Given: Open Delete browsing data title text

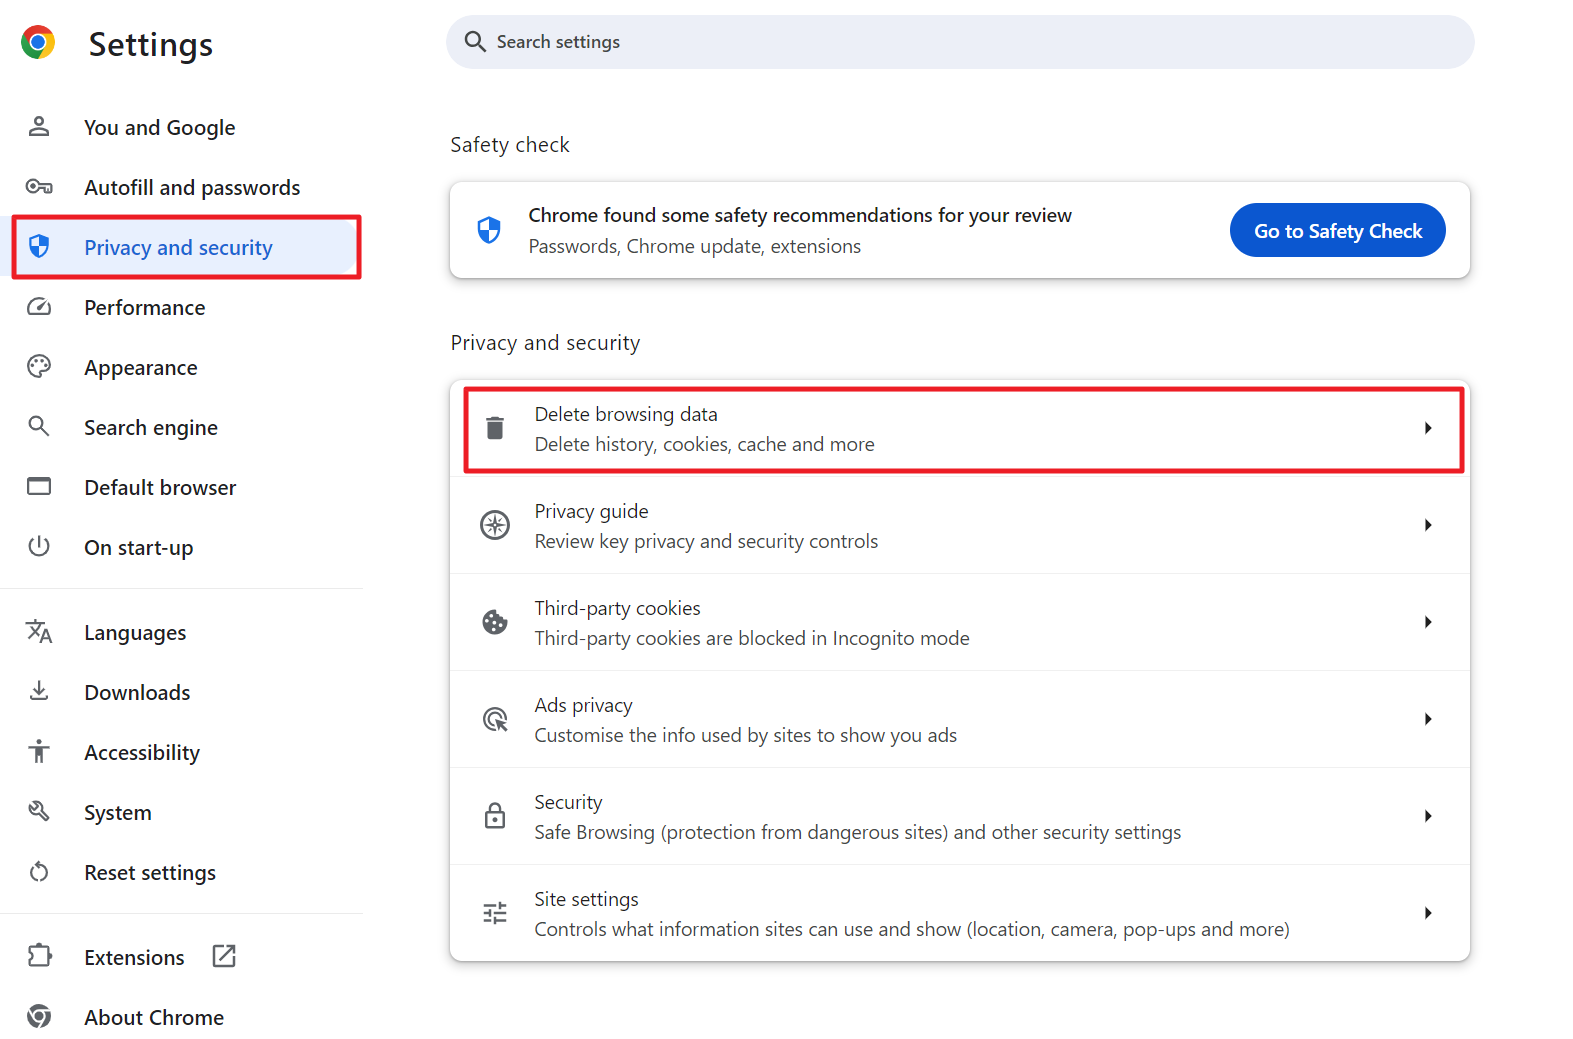Looking at the screenshot, I should coord(626,414).
